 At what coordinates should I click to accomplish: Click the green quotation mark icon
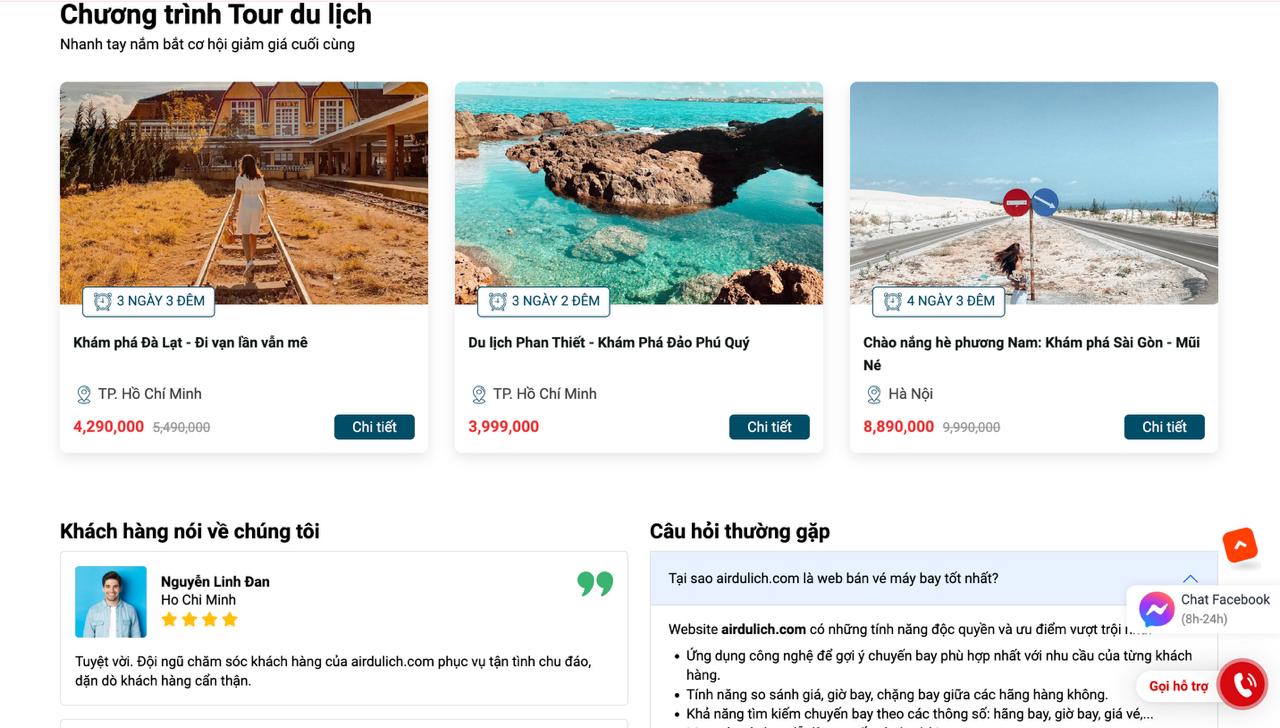[595, 583]
